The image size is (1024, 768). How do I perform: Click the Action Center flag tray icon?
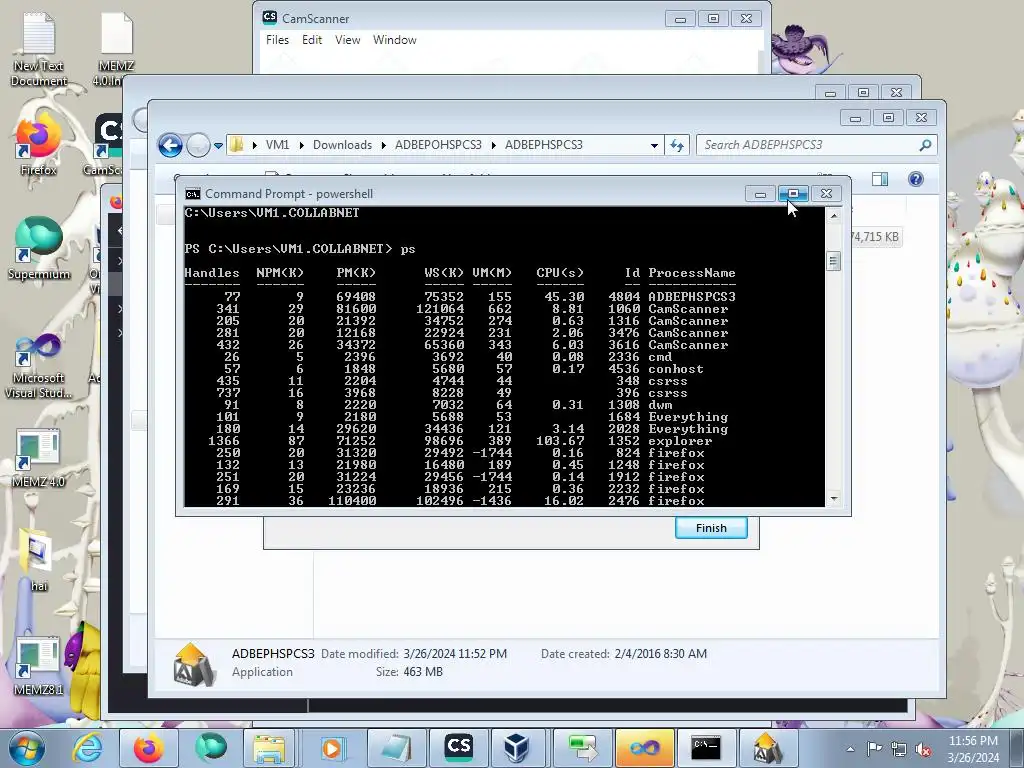coord(874,749)
